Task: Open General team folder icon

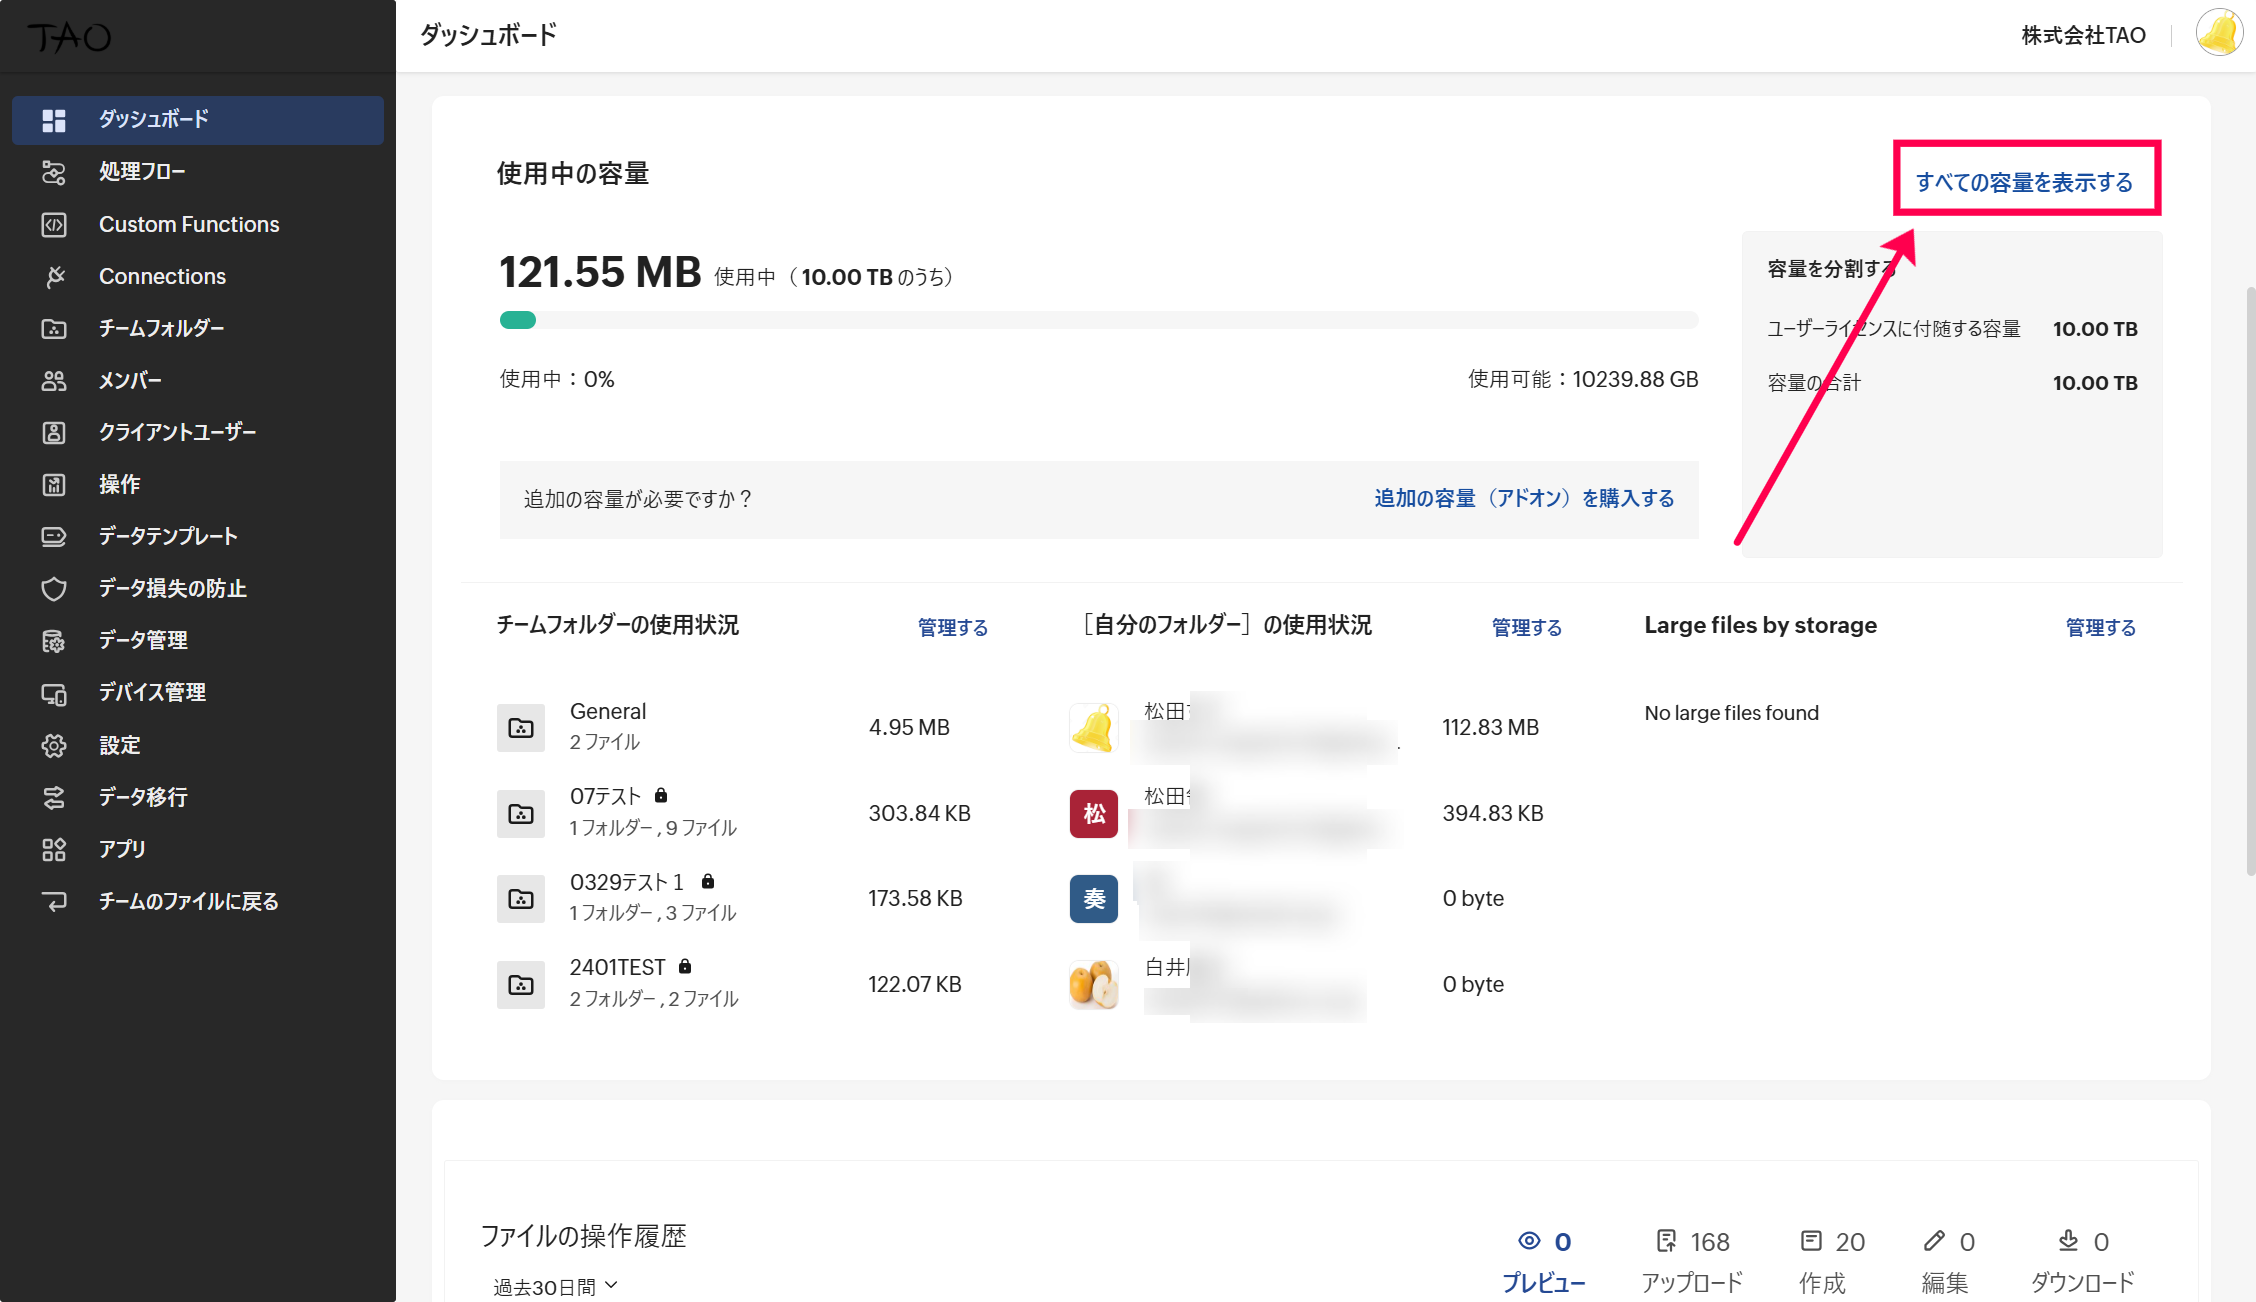Action: pyautogui.click(x=521, y=727)
